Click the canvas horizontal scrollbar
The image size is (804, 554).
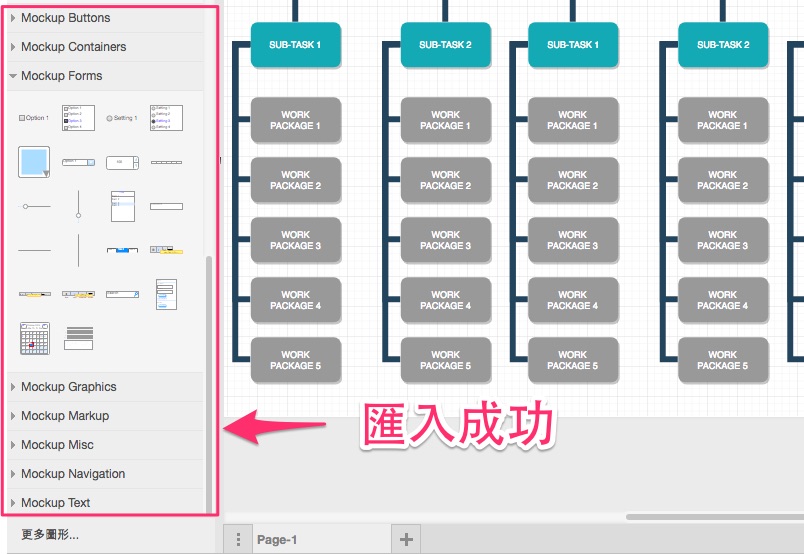[x=715, y=517]
